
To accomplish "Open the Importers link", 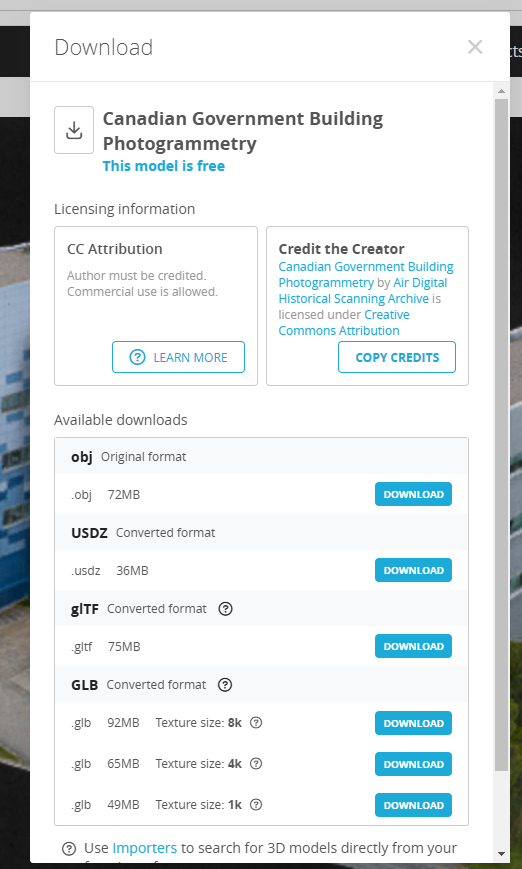I will point(145,848).
